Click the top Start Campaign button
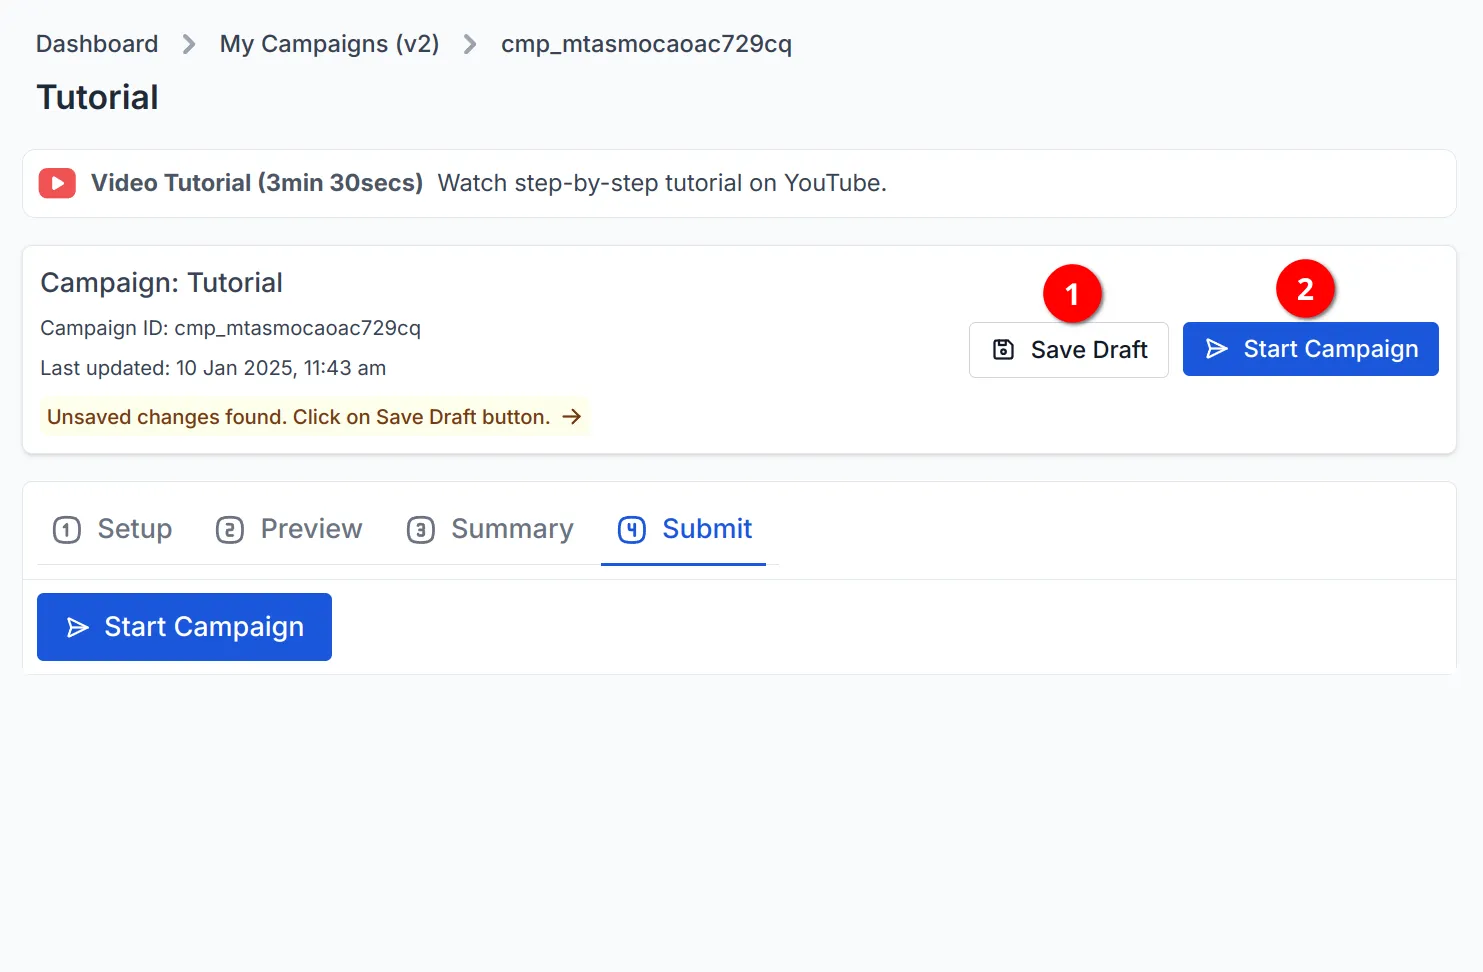 tap(1310, 349)
